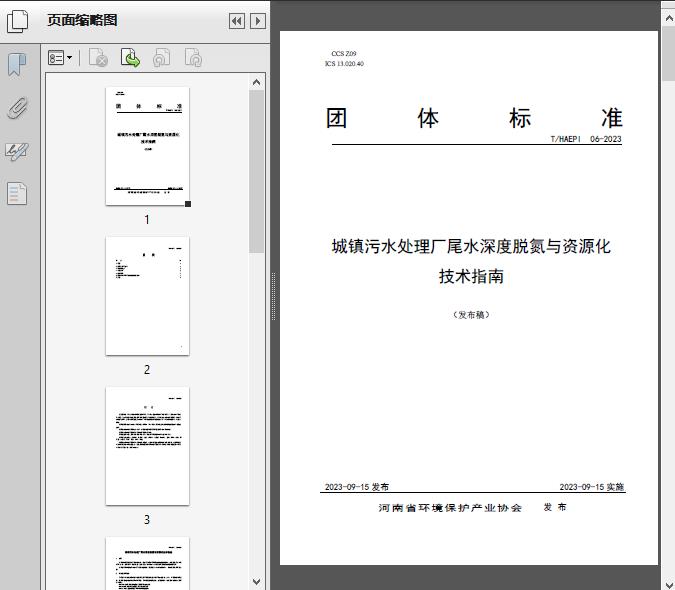Screen dimensions: 675x590
Task: Click the rotate pages clockwise icon
Action: [193, 58]
